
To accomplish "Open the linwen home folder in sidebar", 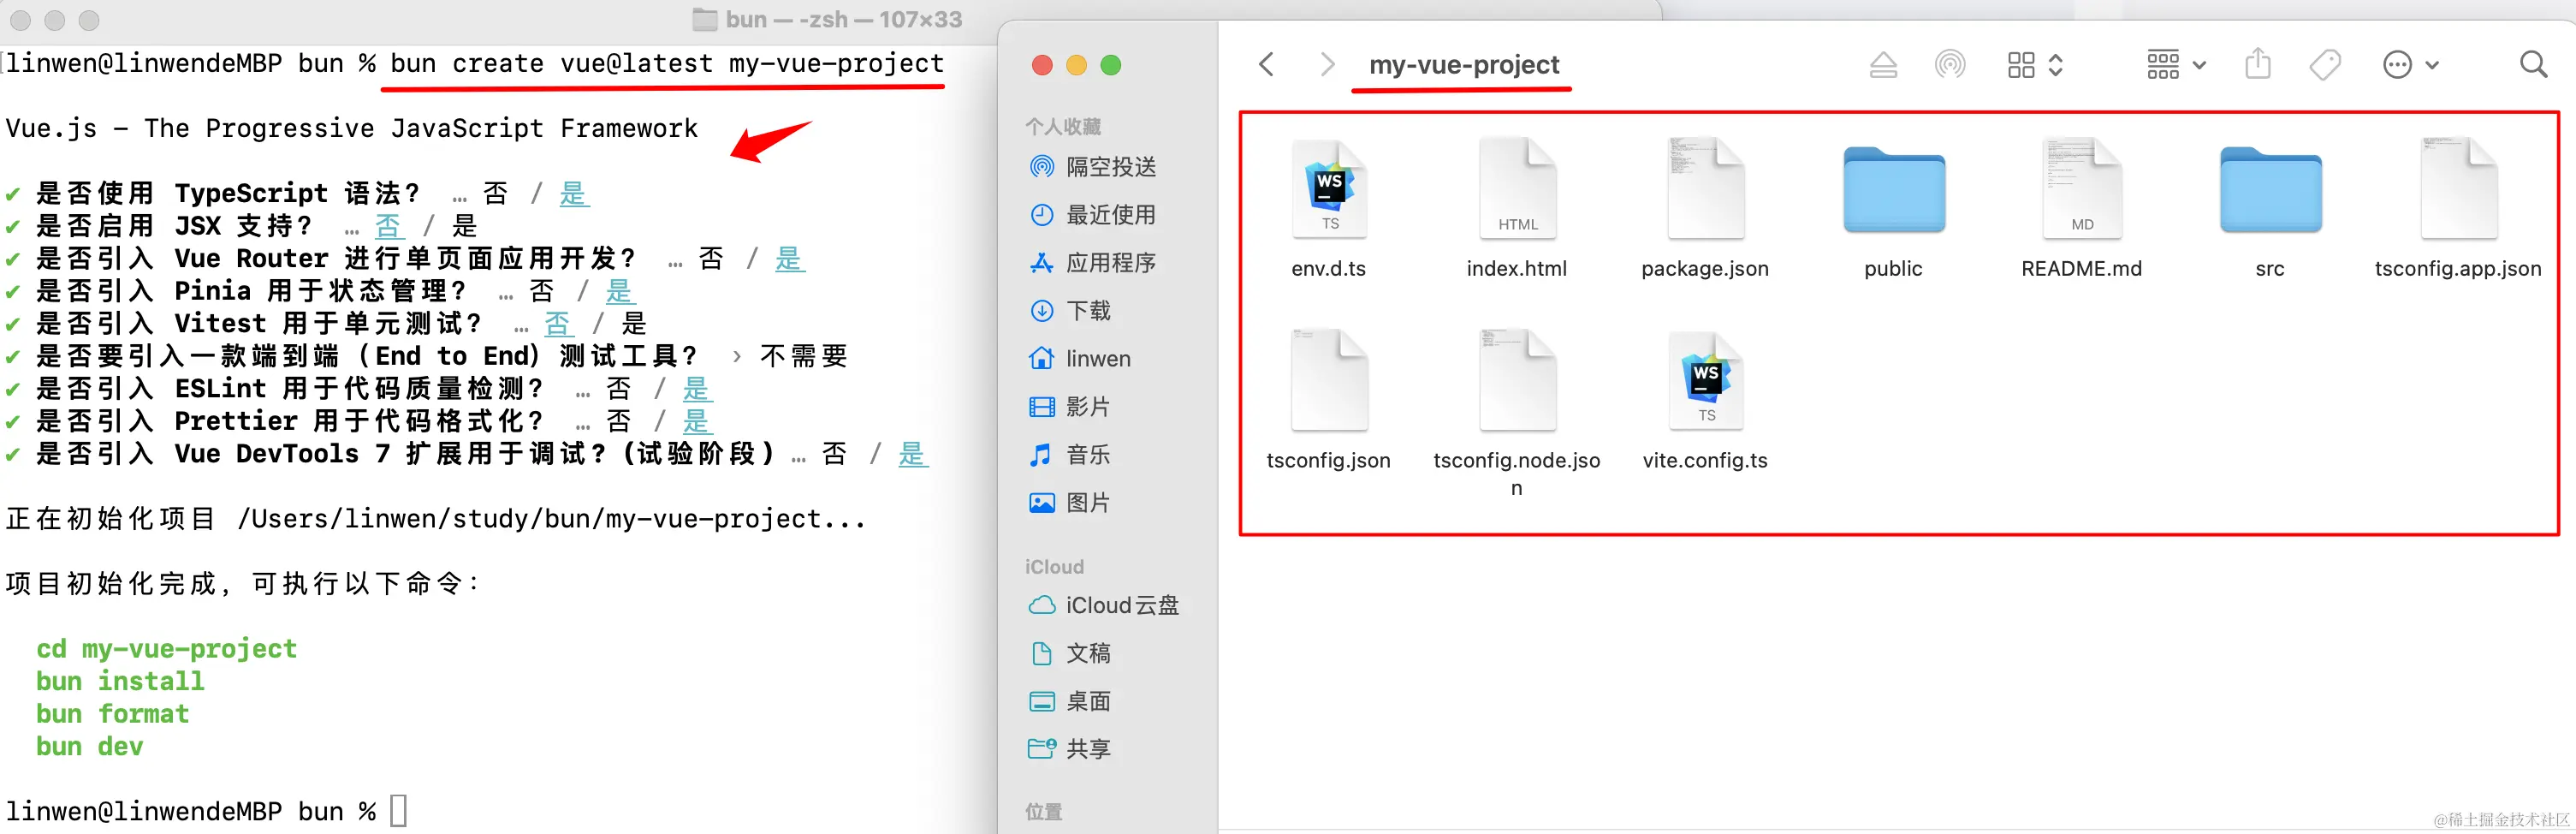I will [x=1080, y=359].
